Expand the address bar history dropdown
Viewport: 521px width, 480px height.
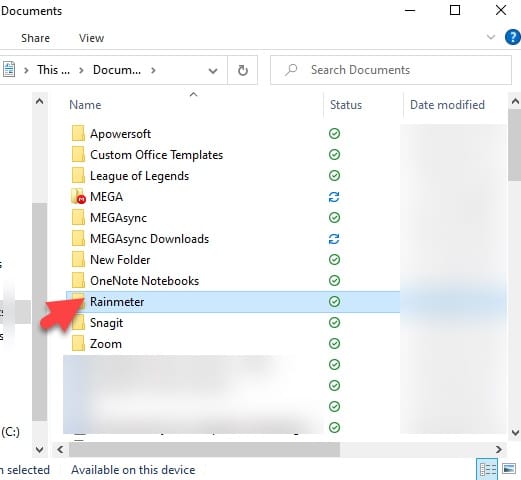[x=213, y=70]
